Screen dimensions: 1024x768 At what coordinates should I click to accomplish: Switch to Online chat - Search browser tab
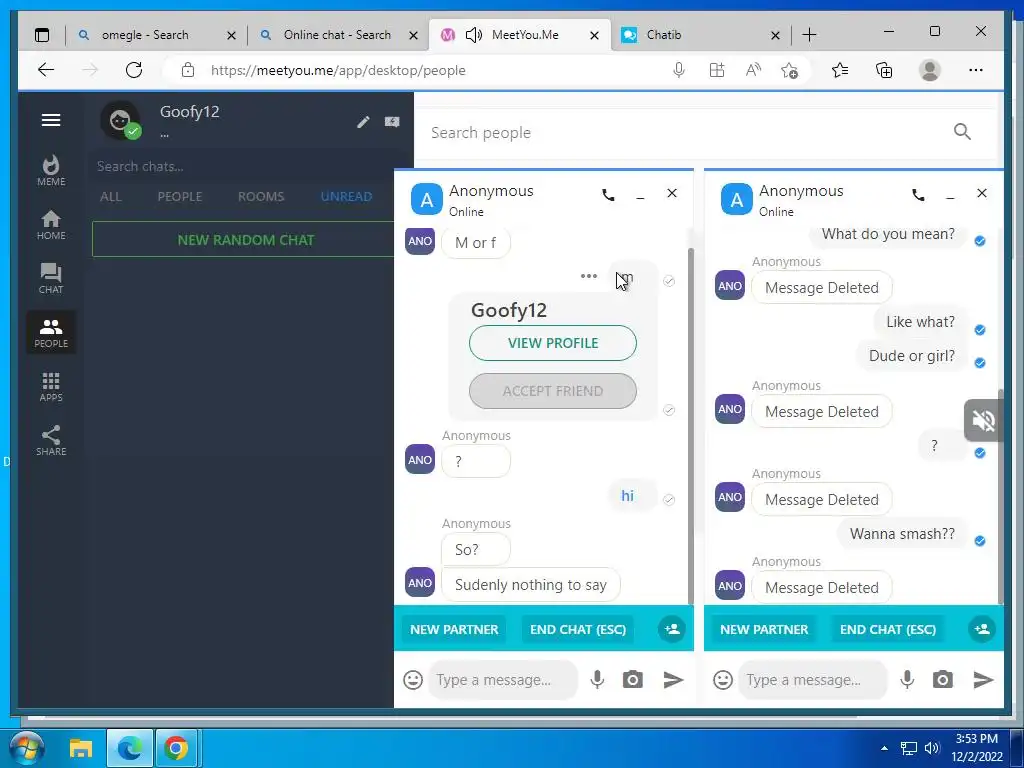point(337,35)
